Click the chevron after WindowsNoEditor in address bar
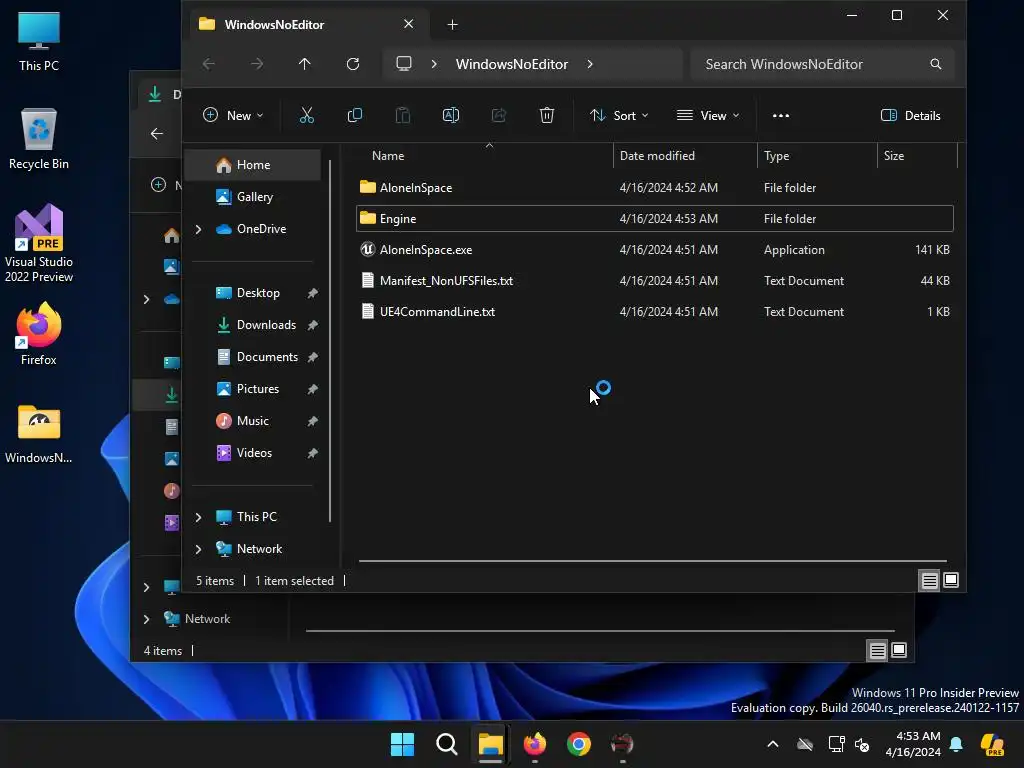This screenshot has width=1024, height=768. (x=590, y=64)
